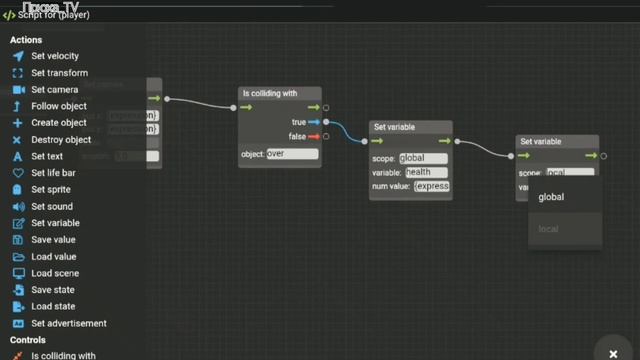Viewport: 640px width, 360px height.
Task: Select the Load scene action label
Action: coord(56,273)
